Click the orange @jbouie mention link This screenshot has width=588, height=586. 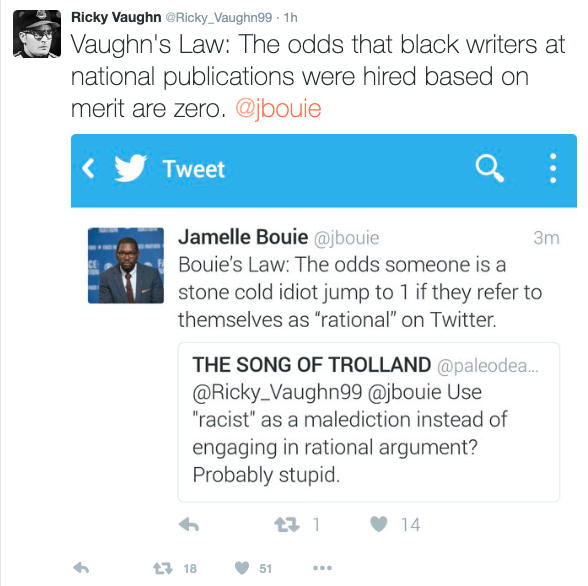(278, 109)
